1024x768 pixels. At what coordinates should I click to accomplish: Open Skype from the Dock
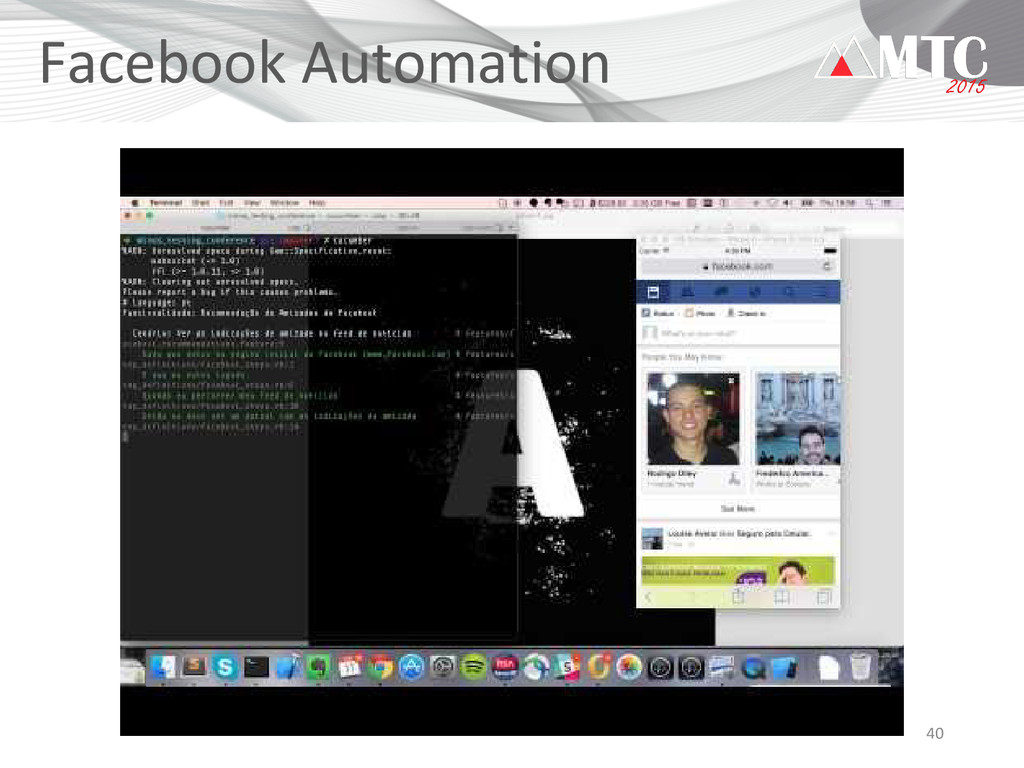tap(225, 667)
